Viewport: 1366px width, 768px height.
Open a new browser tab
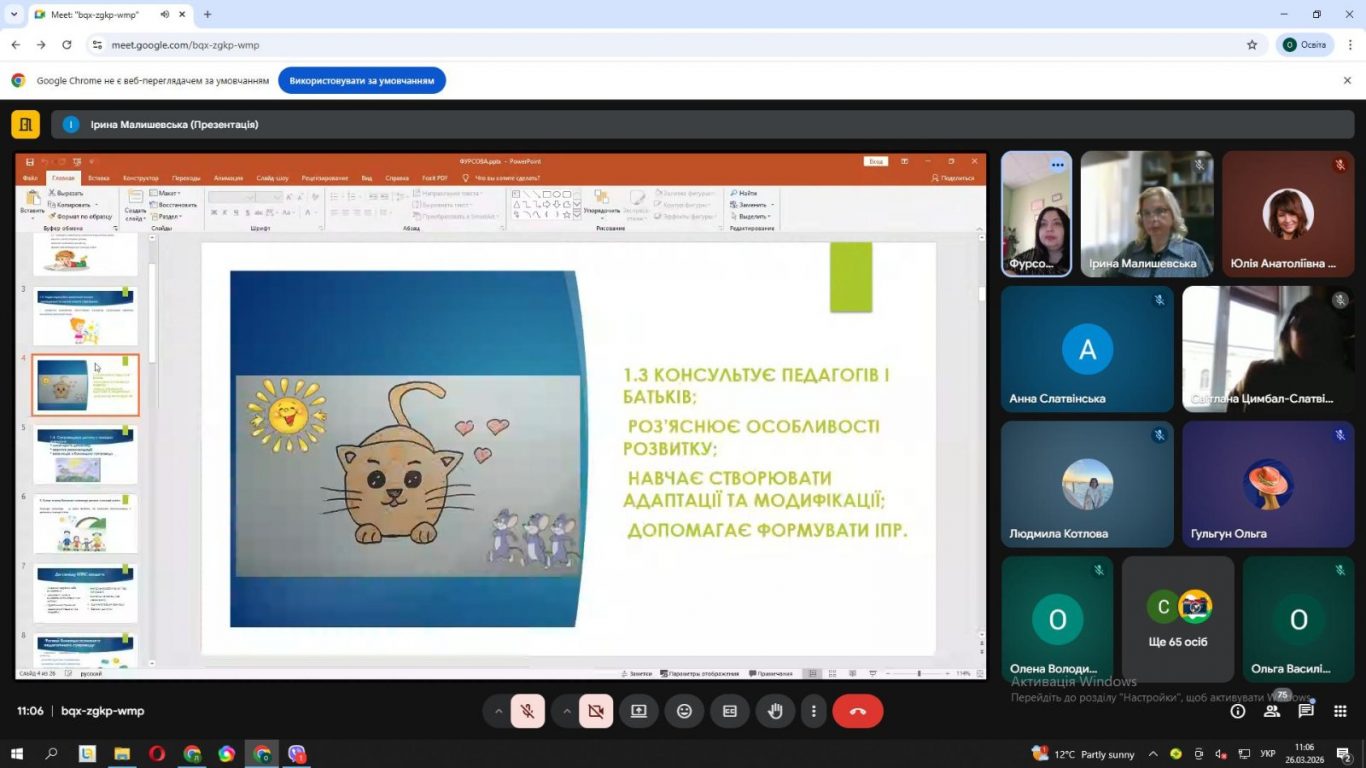(x=207, y=15)
